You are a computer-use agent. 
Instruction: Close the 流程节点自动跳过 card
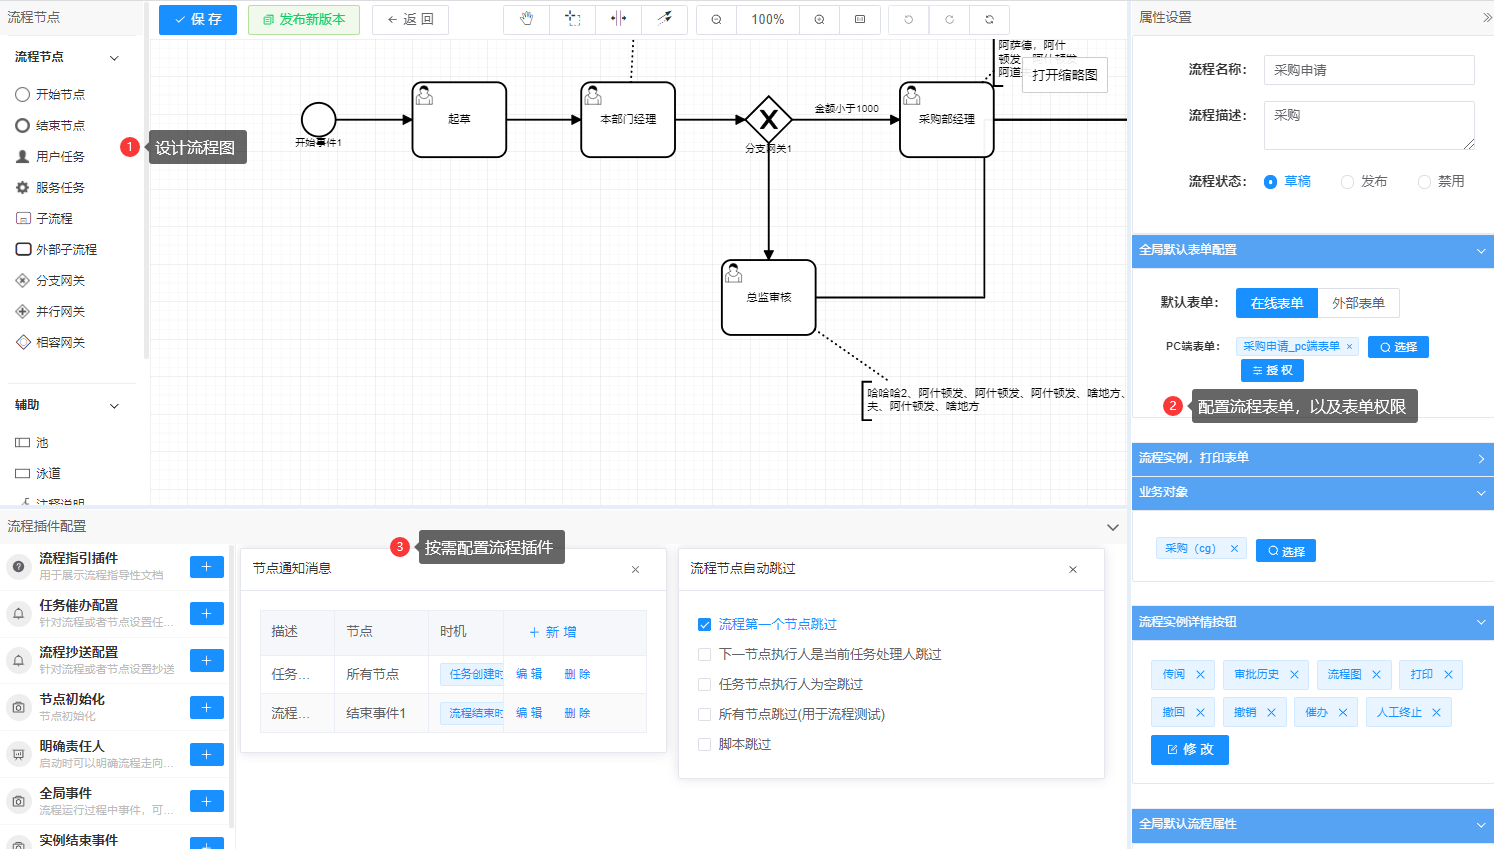coord(1073,569)
